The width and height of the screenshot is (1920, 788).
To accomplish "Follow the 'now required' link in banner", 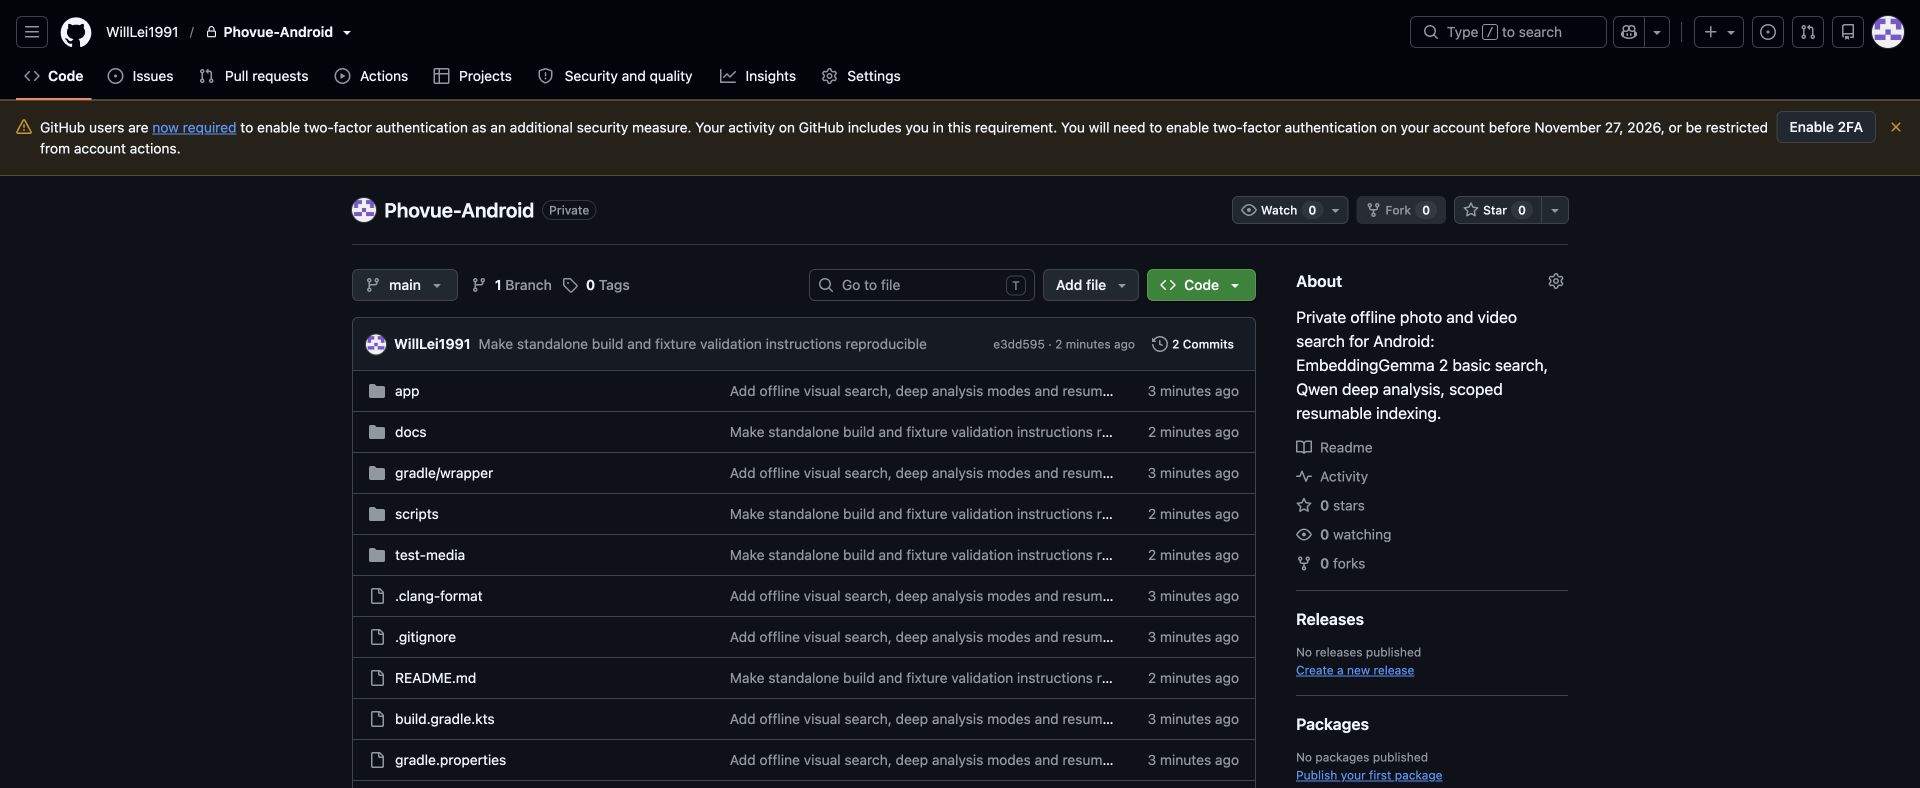I will pos(194,127).
